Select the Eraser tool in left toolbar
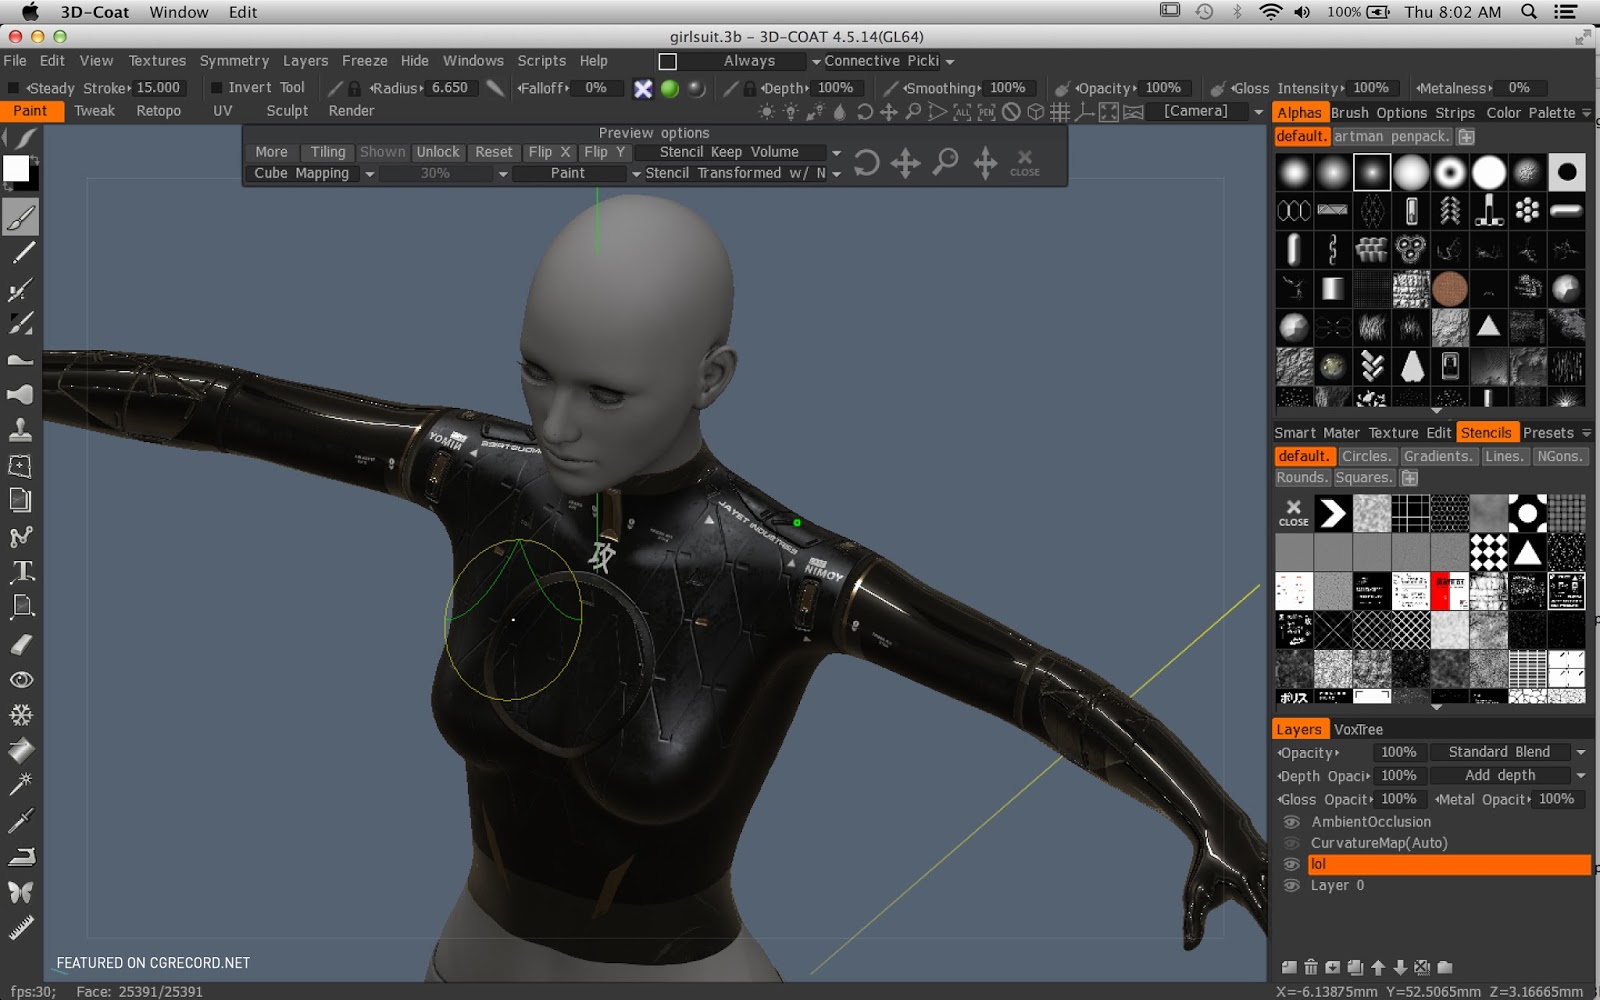 pos(21,644)
